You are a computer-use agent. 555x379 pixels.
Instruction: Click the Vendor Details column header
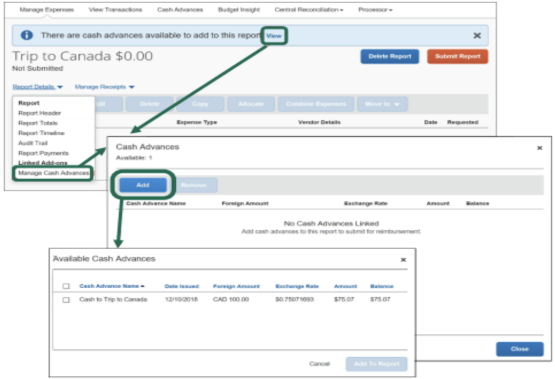click(x=319, y=122)
